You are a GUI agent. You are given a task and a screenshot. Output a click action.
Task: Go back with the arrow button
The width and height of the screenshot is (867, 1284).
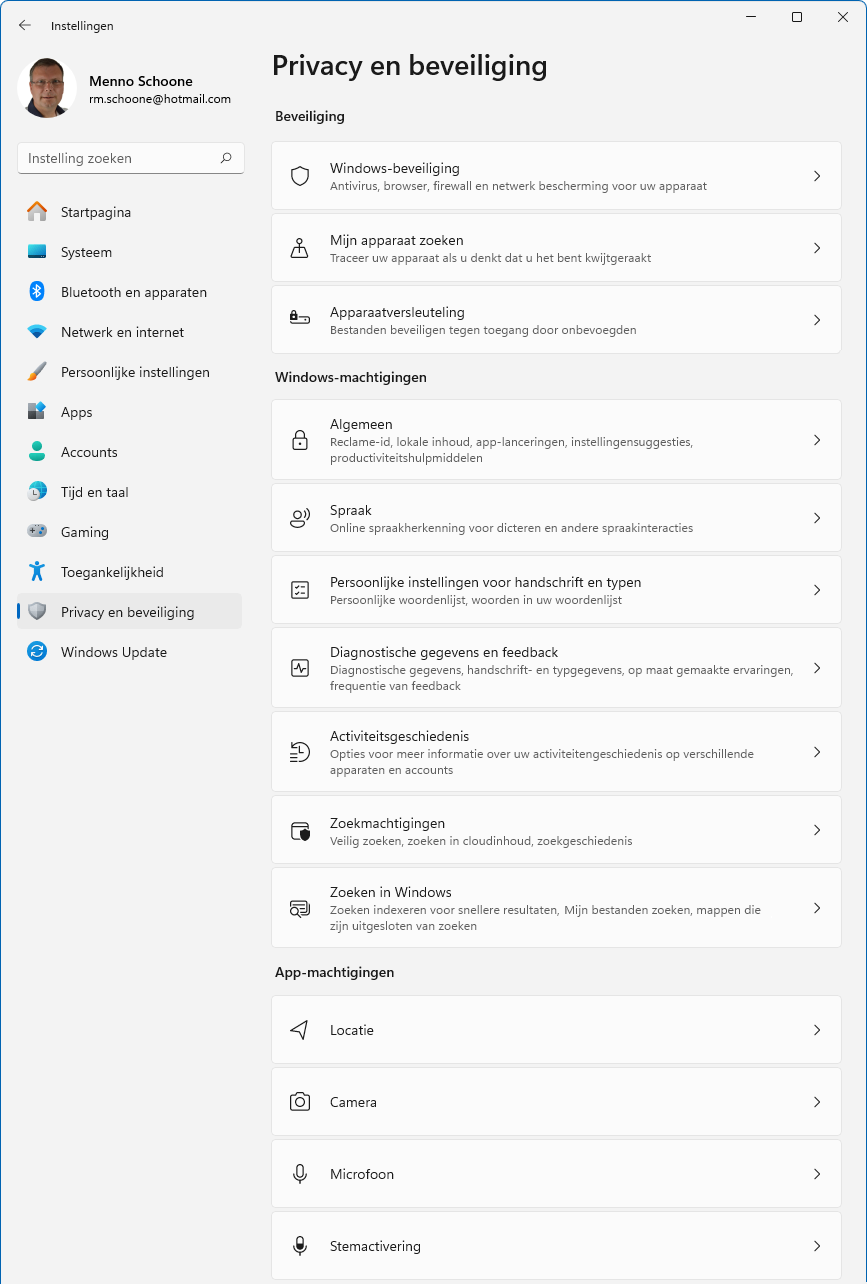coord(25,25)
